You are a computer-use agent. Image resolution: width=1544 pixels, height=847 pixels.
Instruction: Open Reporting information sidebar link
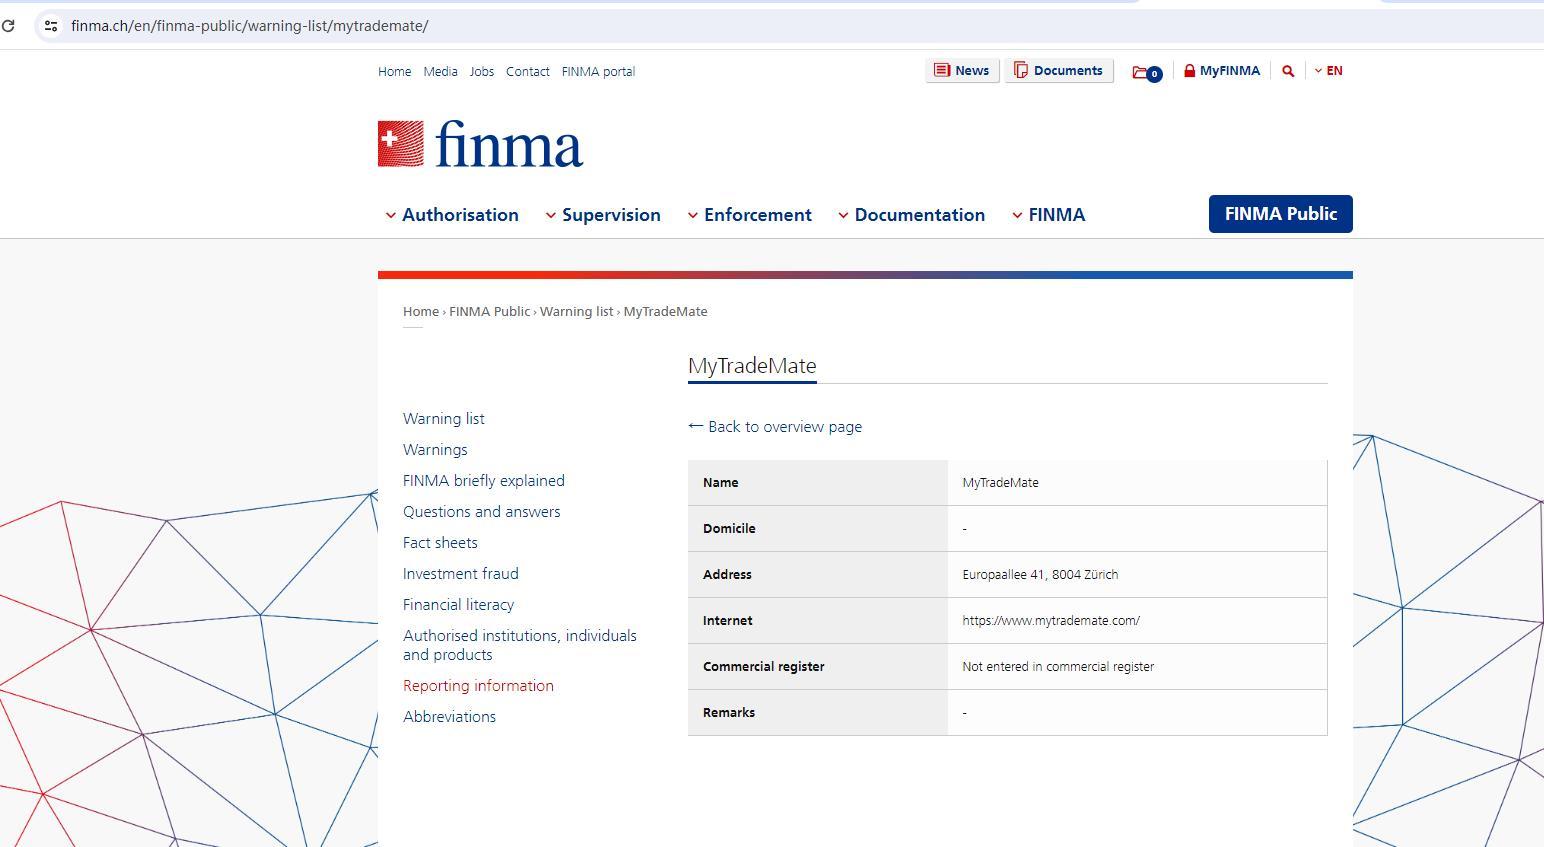coord(478,686)
